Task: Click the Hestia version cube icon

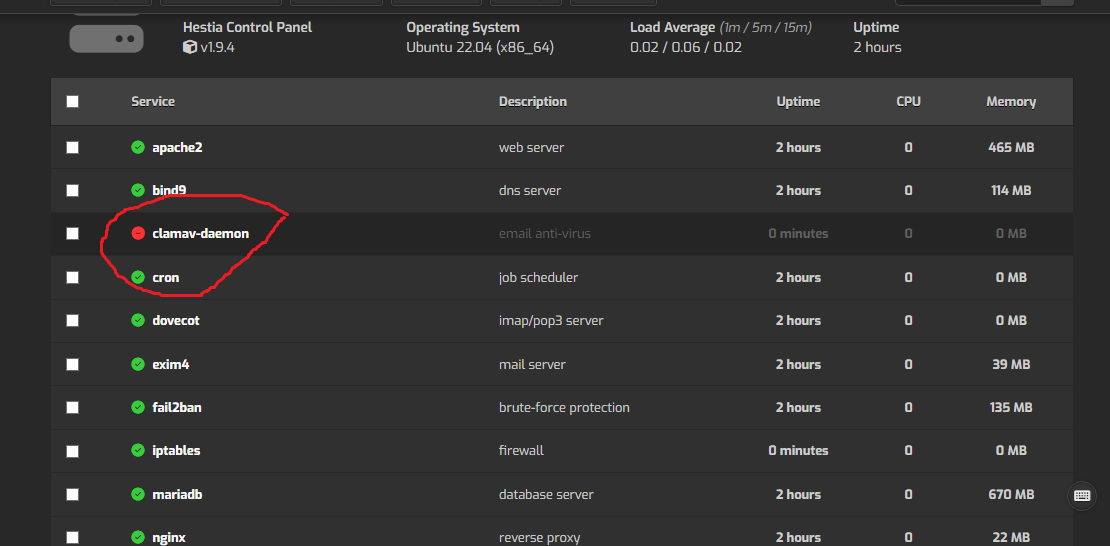Action: (x=190, y=47)
